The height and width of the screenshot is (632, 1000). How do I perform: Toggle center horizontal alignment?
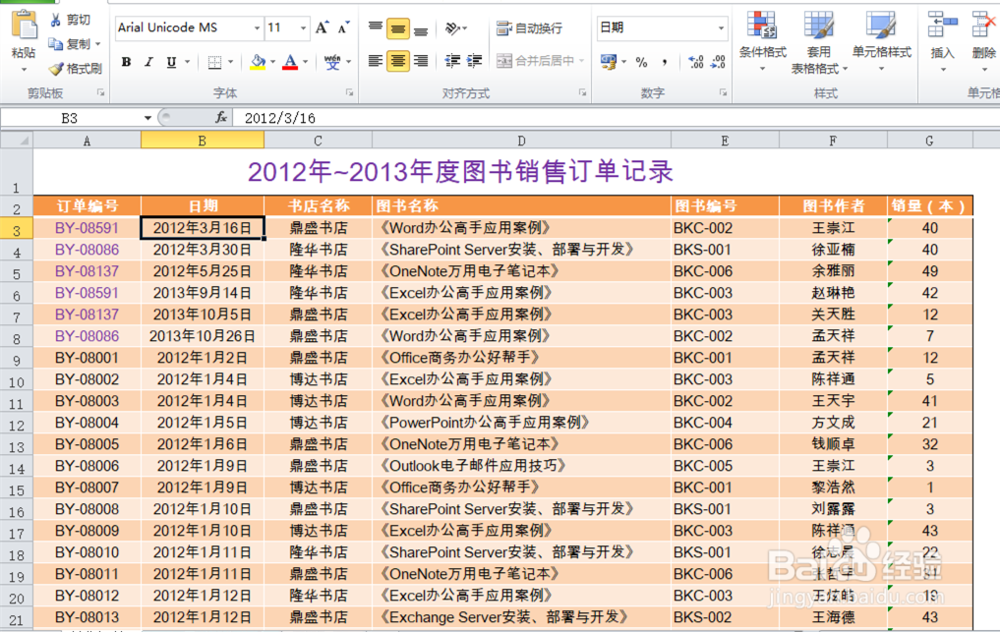click(398, 61)
